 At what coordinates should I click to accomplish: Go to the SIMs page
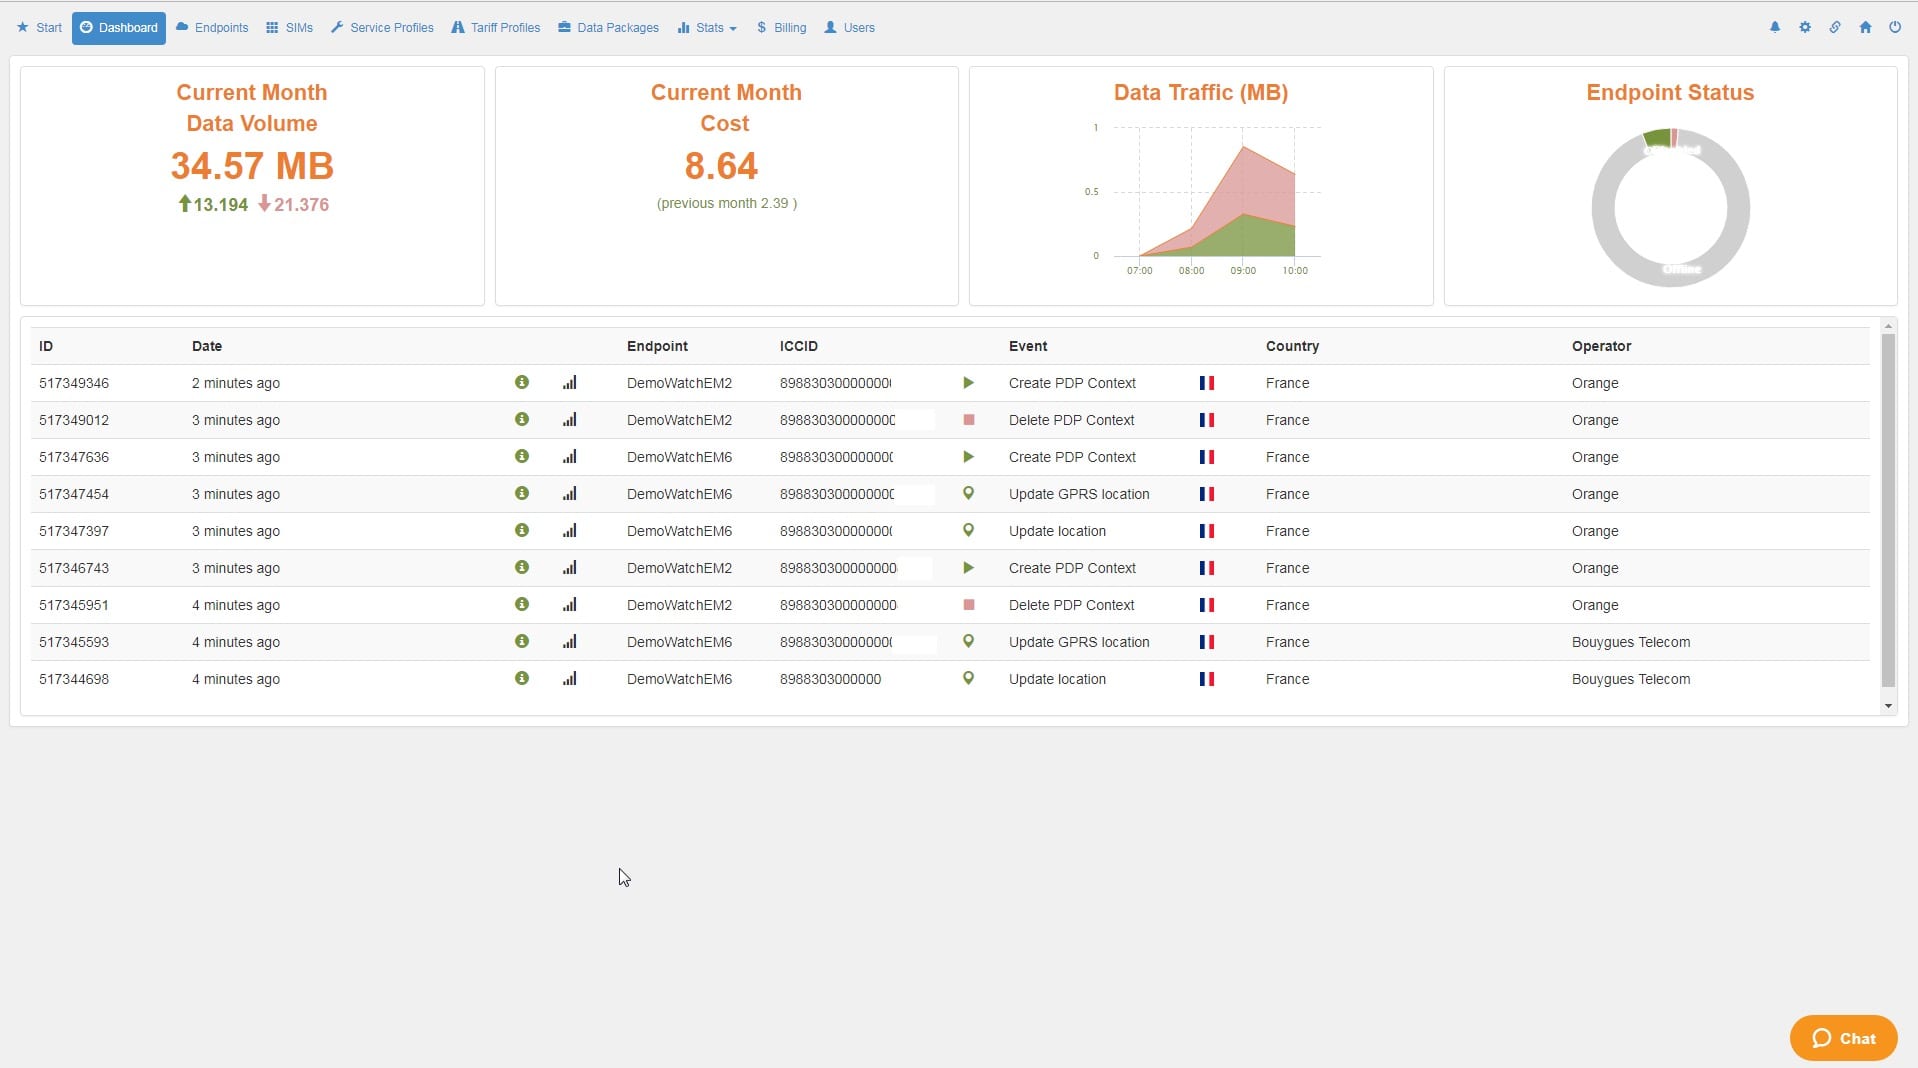pyautogui.click(x=290, y=28)
